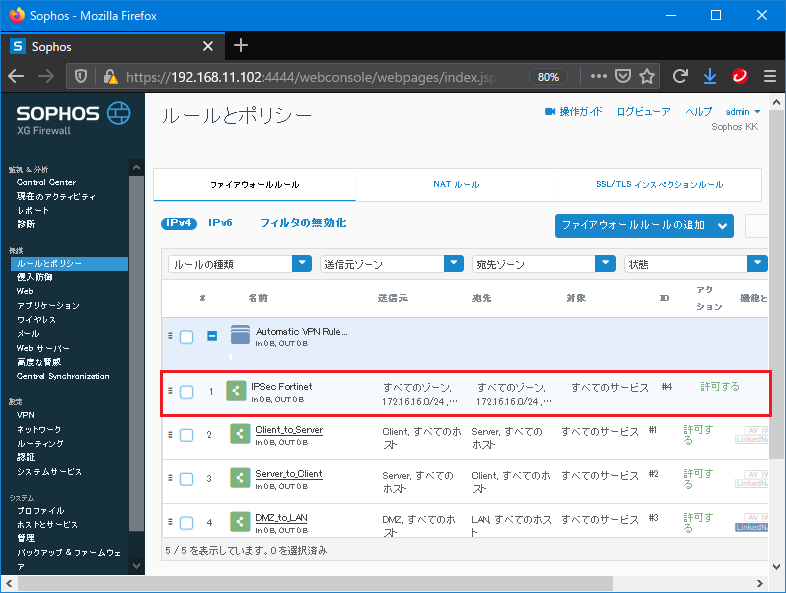Open Central Synchronization in the sidebar

click(x=63, y=376)
